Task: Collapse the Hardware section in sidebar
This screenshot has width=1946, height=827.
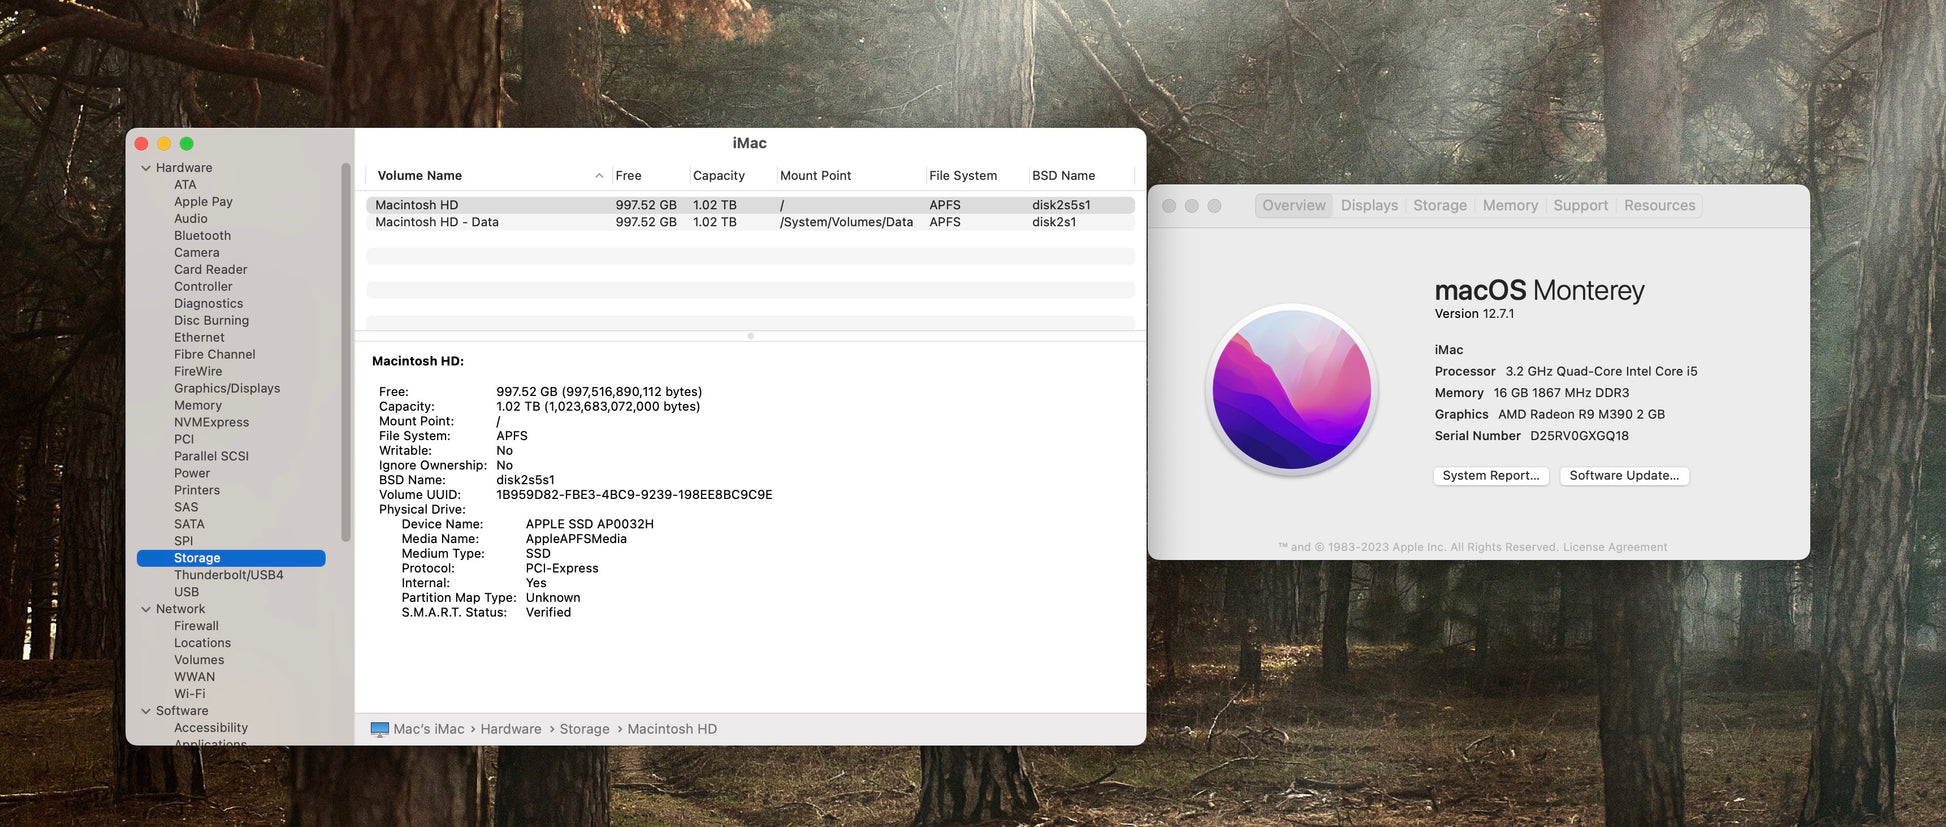Action: [x=146, y=168]
